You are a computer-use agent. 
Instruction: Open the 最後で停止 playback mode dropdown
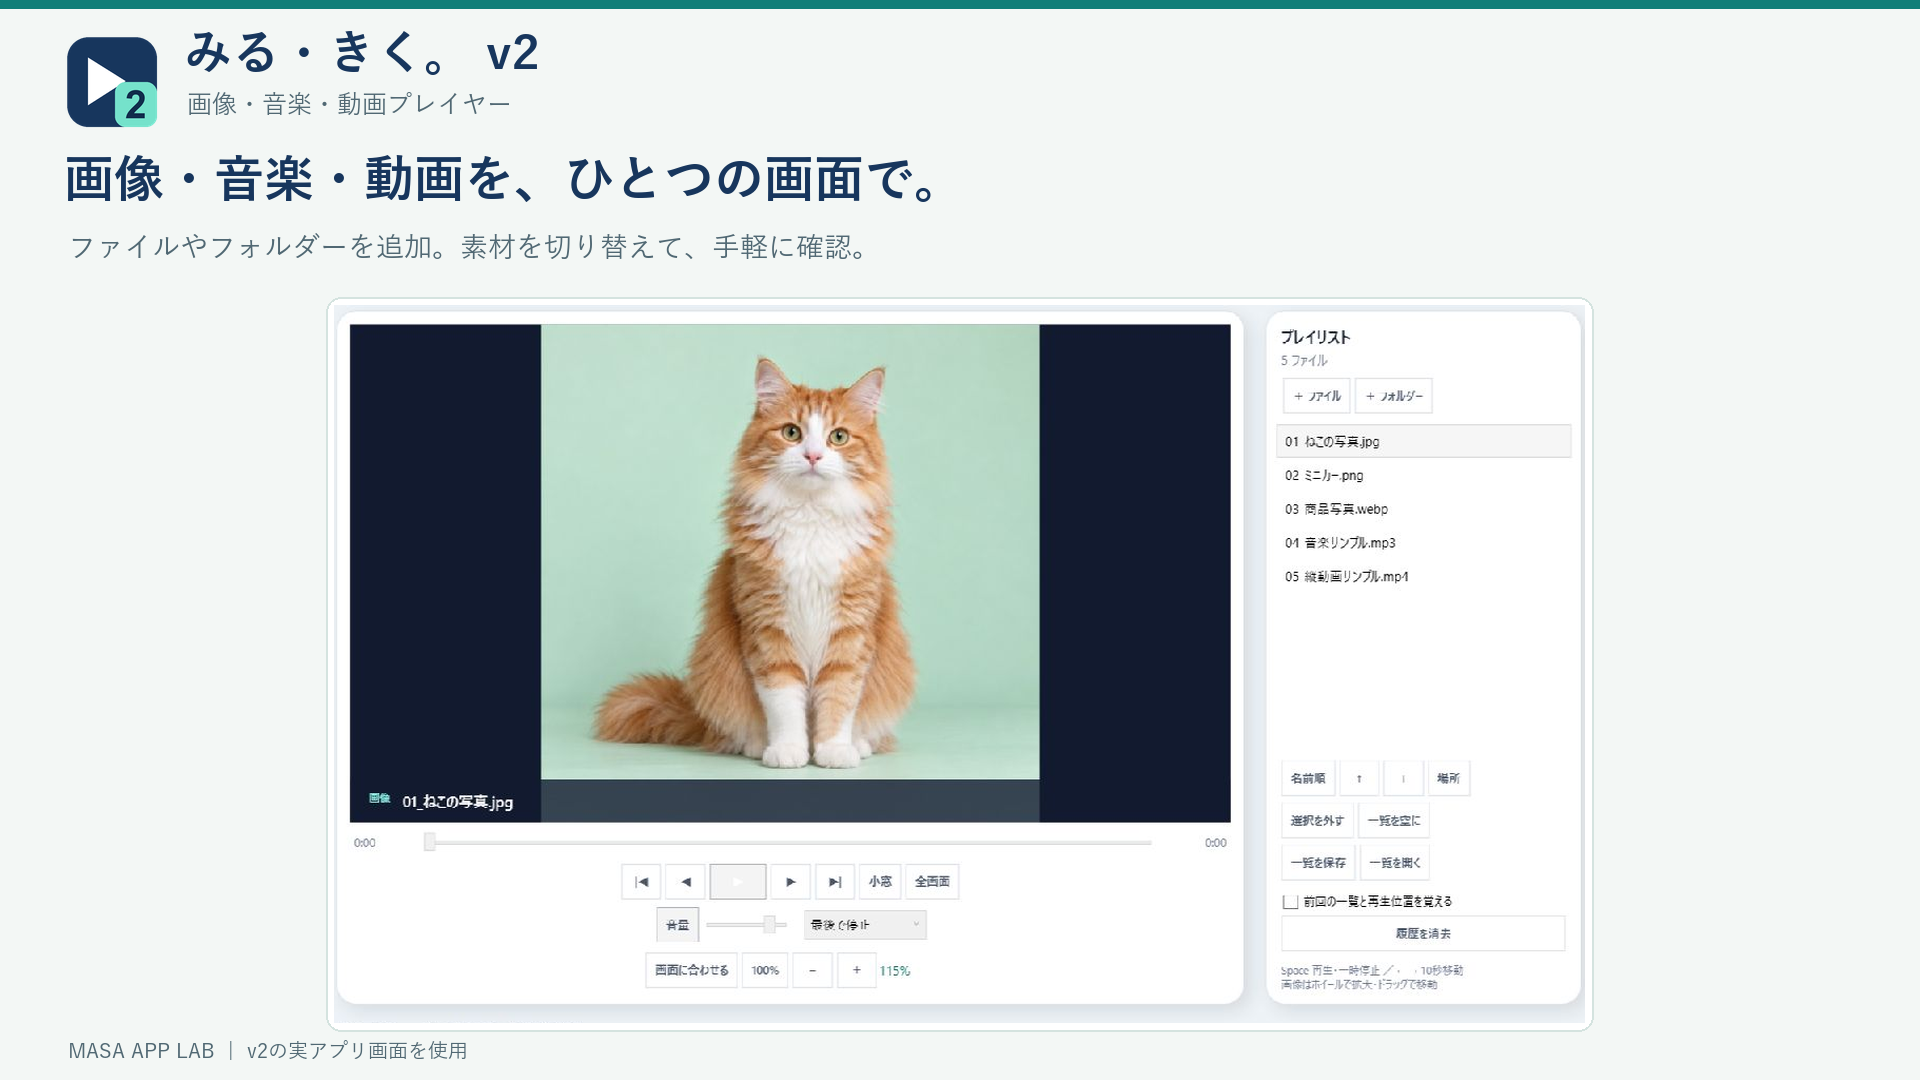click(865, 925)
